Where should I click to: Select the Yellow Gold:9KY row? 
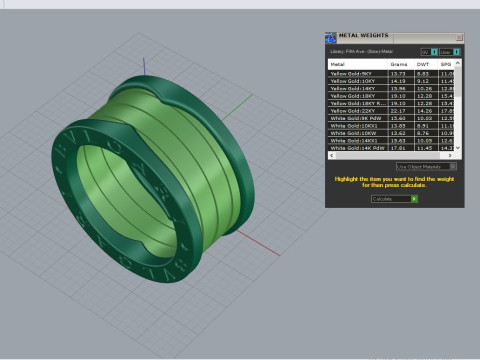[x=391, y=74]
